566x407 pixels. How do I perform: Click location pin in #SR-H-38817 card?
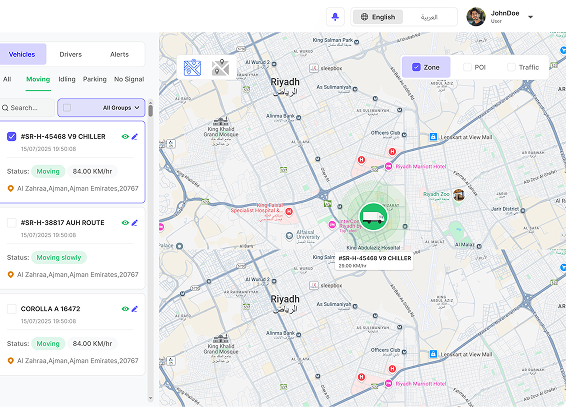click(10, 275)
